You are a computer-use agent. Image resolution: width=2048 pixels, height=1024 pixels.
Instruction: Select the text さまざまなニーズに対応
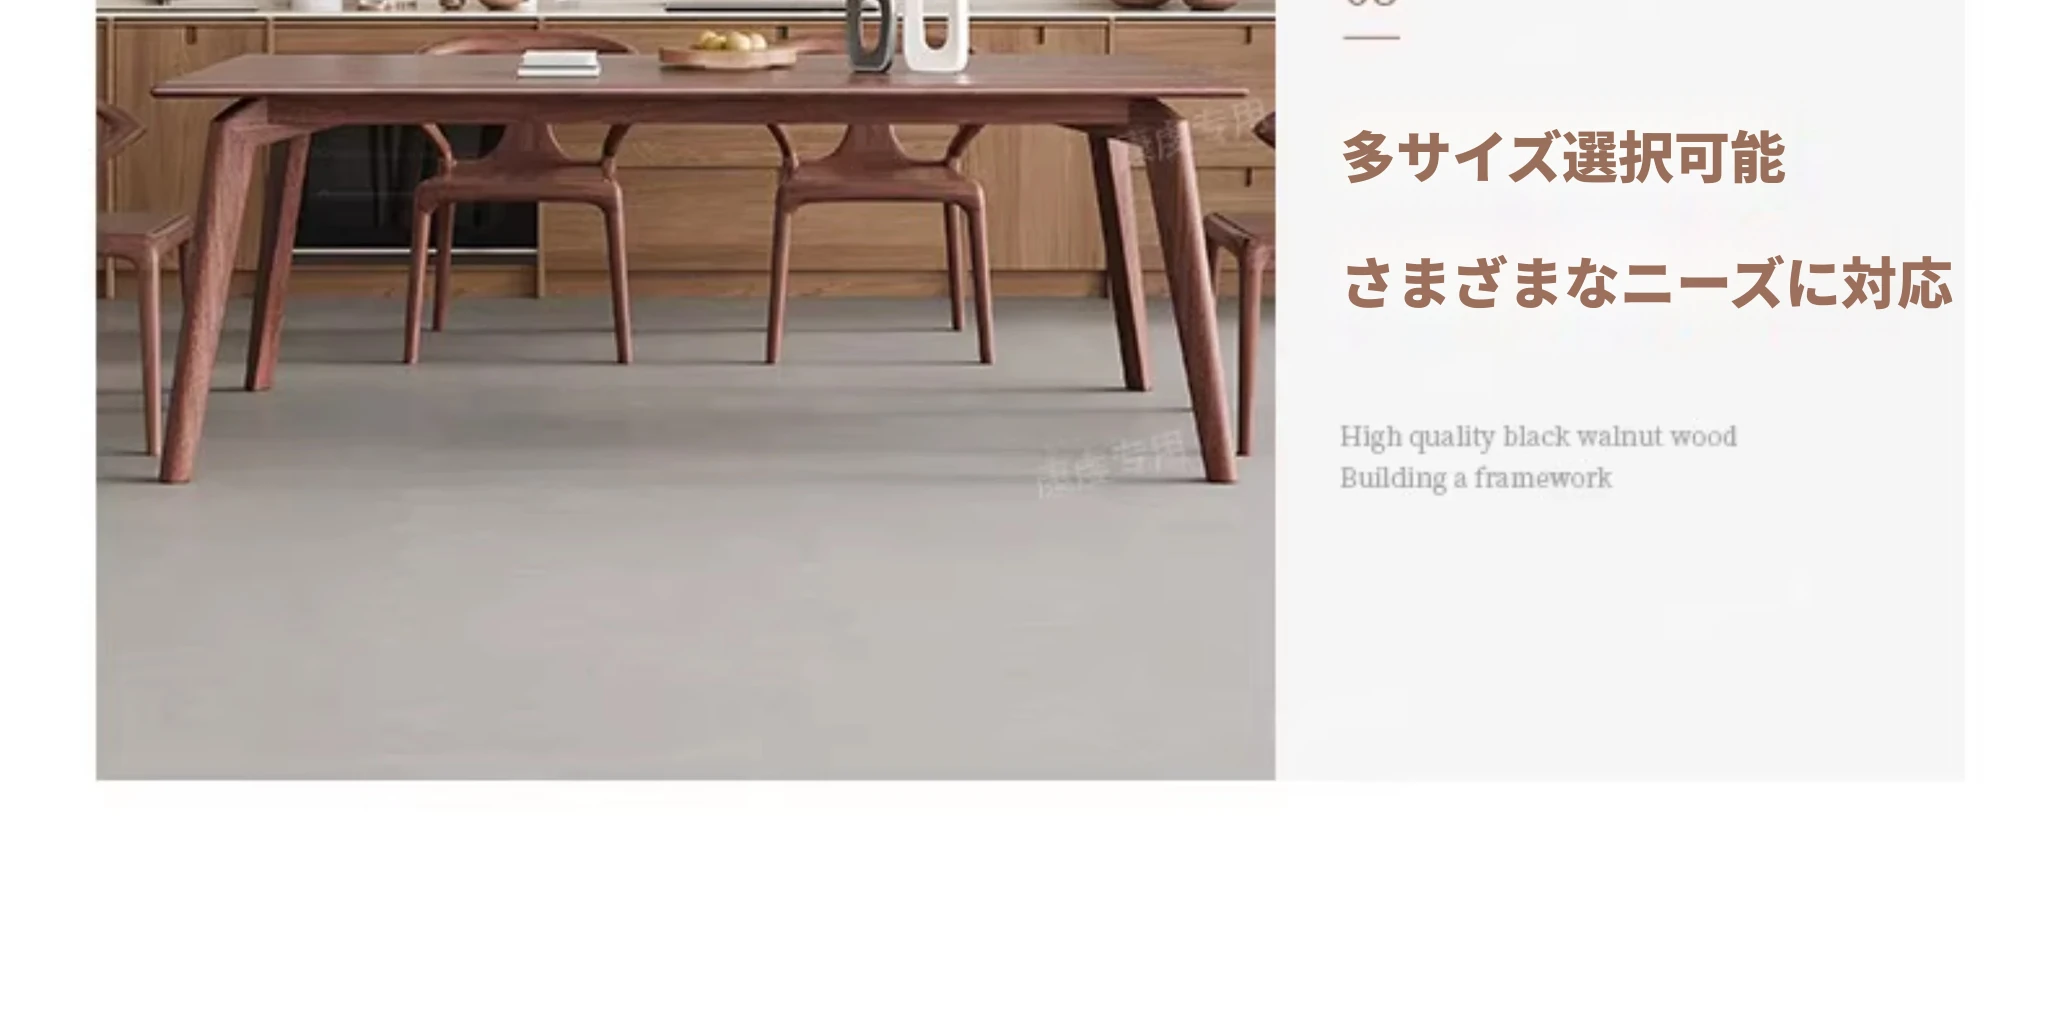click(1647, 283)
